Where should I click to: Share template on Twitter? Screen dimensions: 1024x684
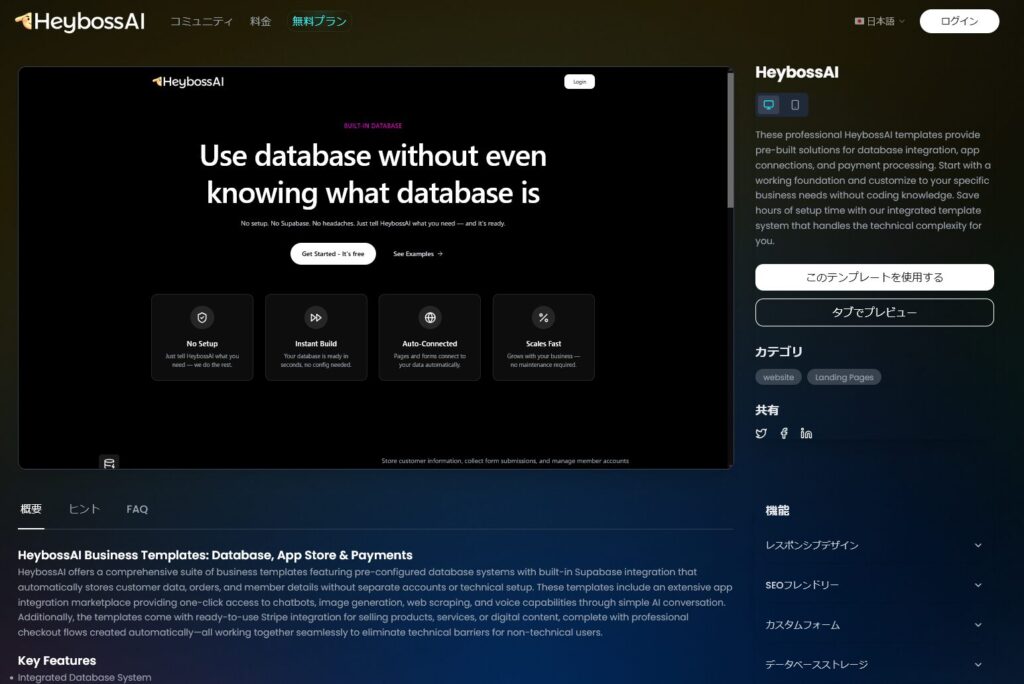point(761,433)
